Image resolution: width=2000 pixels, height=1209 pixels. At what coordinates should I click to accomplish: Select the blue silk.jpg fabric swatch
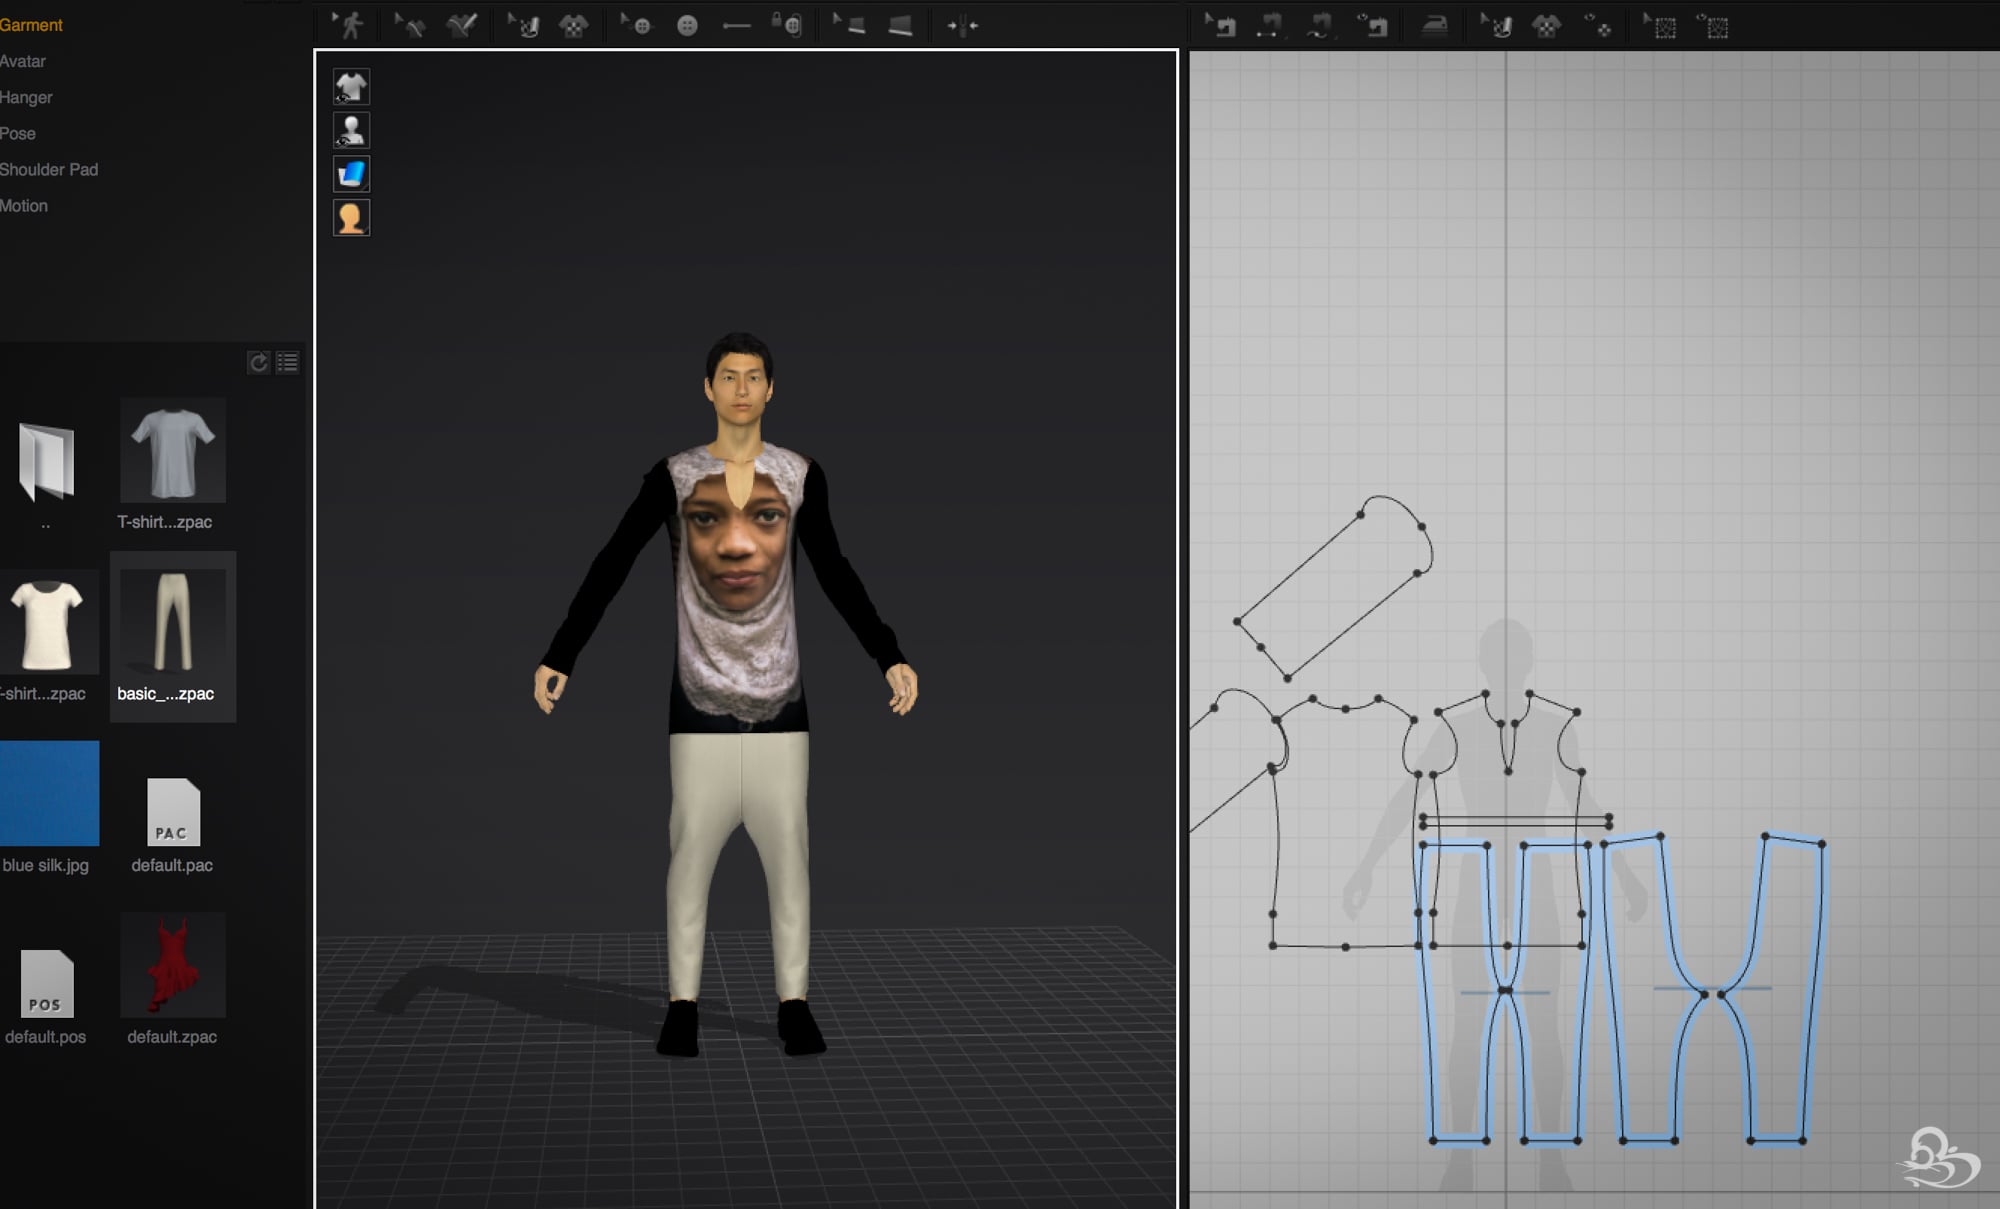pyautogui.click(x=49, y=793)
